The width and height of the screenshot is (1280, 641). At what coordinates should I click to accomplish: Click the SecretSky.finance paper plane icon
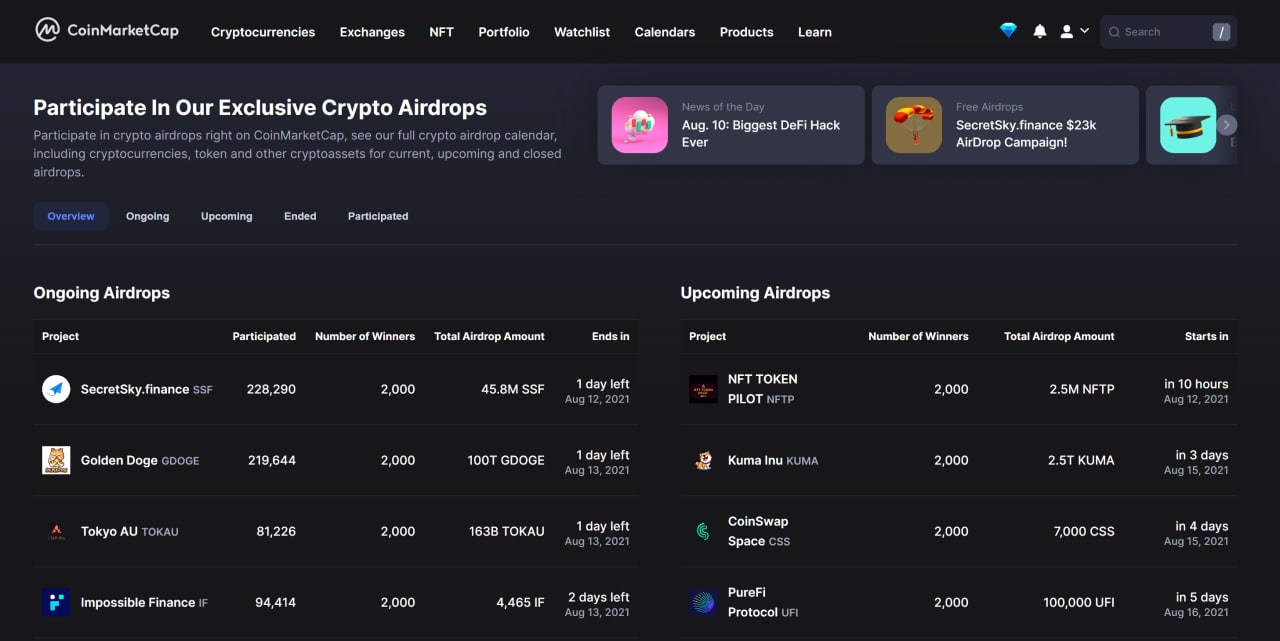pyautogui.click(x=56, y=389)
